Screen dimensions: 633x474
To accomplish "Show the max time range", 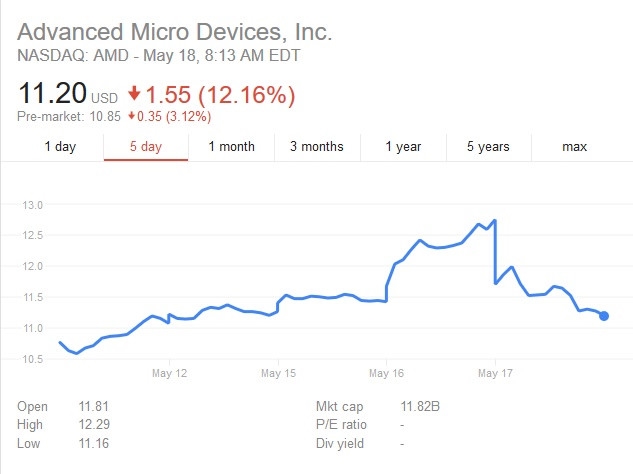I will [574, 147].
